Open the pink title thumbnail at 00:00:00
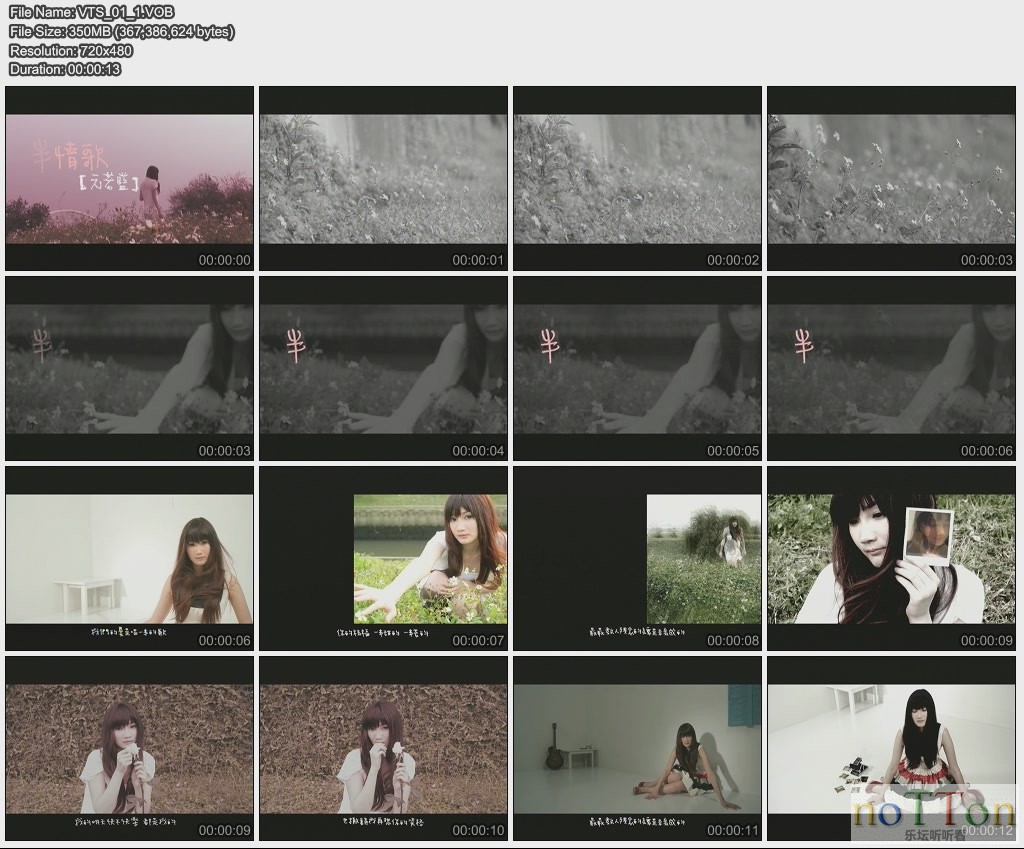The image size is (1024, 849). (129, 178)
